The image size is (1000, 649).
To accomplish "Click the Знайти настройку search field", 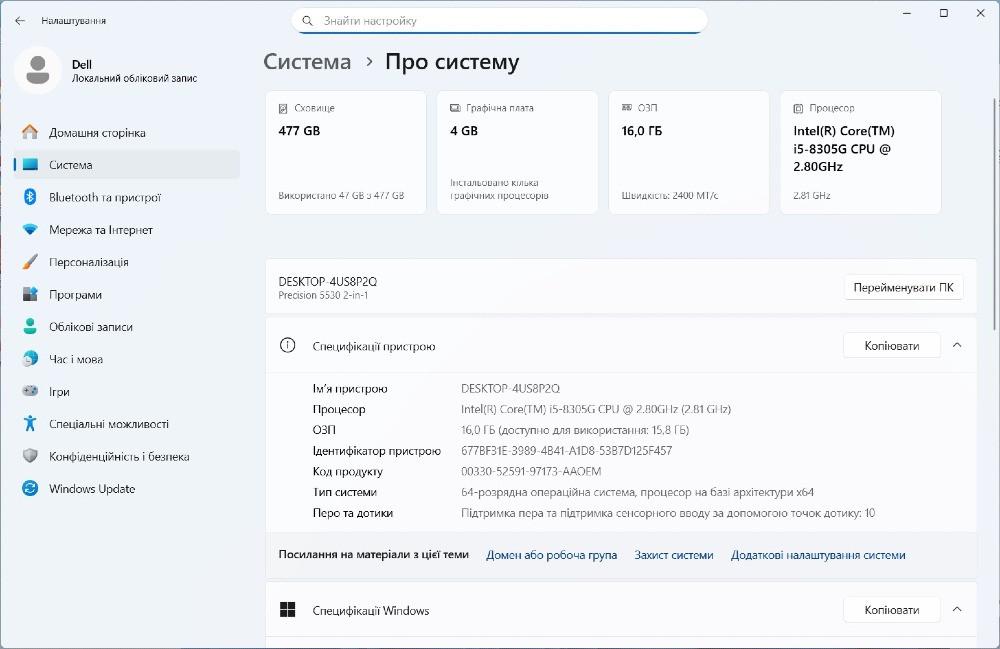I will click(499, 21).
